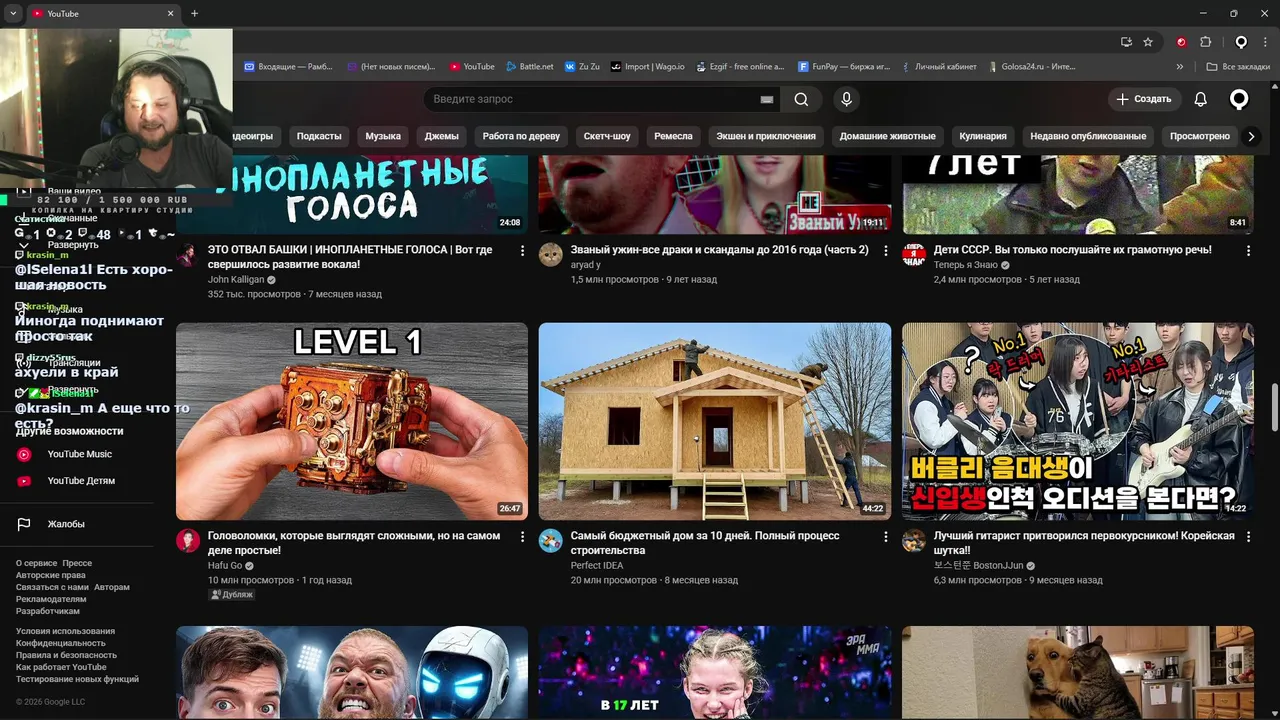This screenshot has height=720, width=1280.
Task: Open the Battle.net bookmark
Action: pos(529,67)
